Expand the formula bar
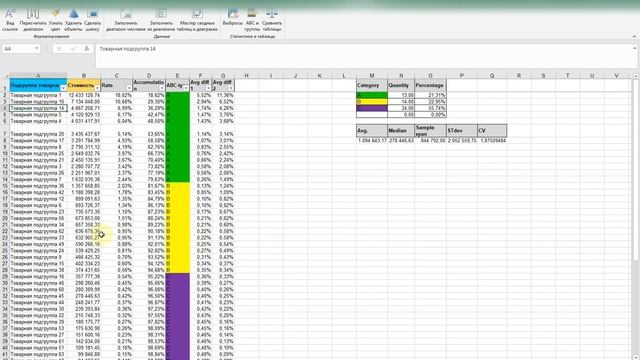The height and width of the screenshot is (360, 640). point(635,48)
